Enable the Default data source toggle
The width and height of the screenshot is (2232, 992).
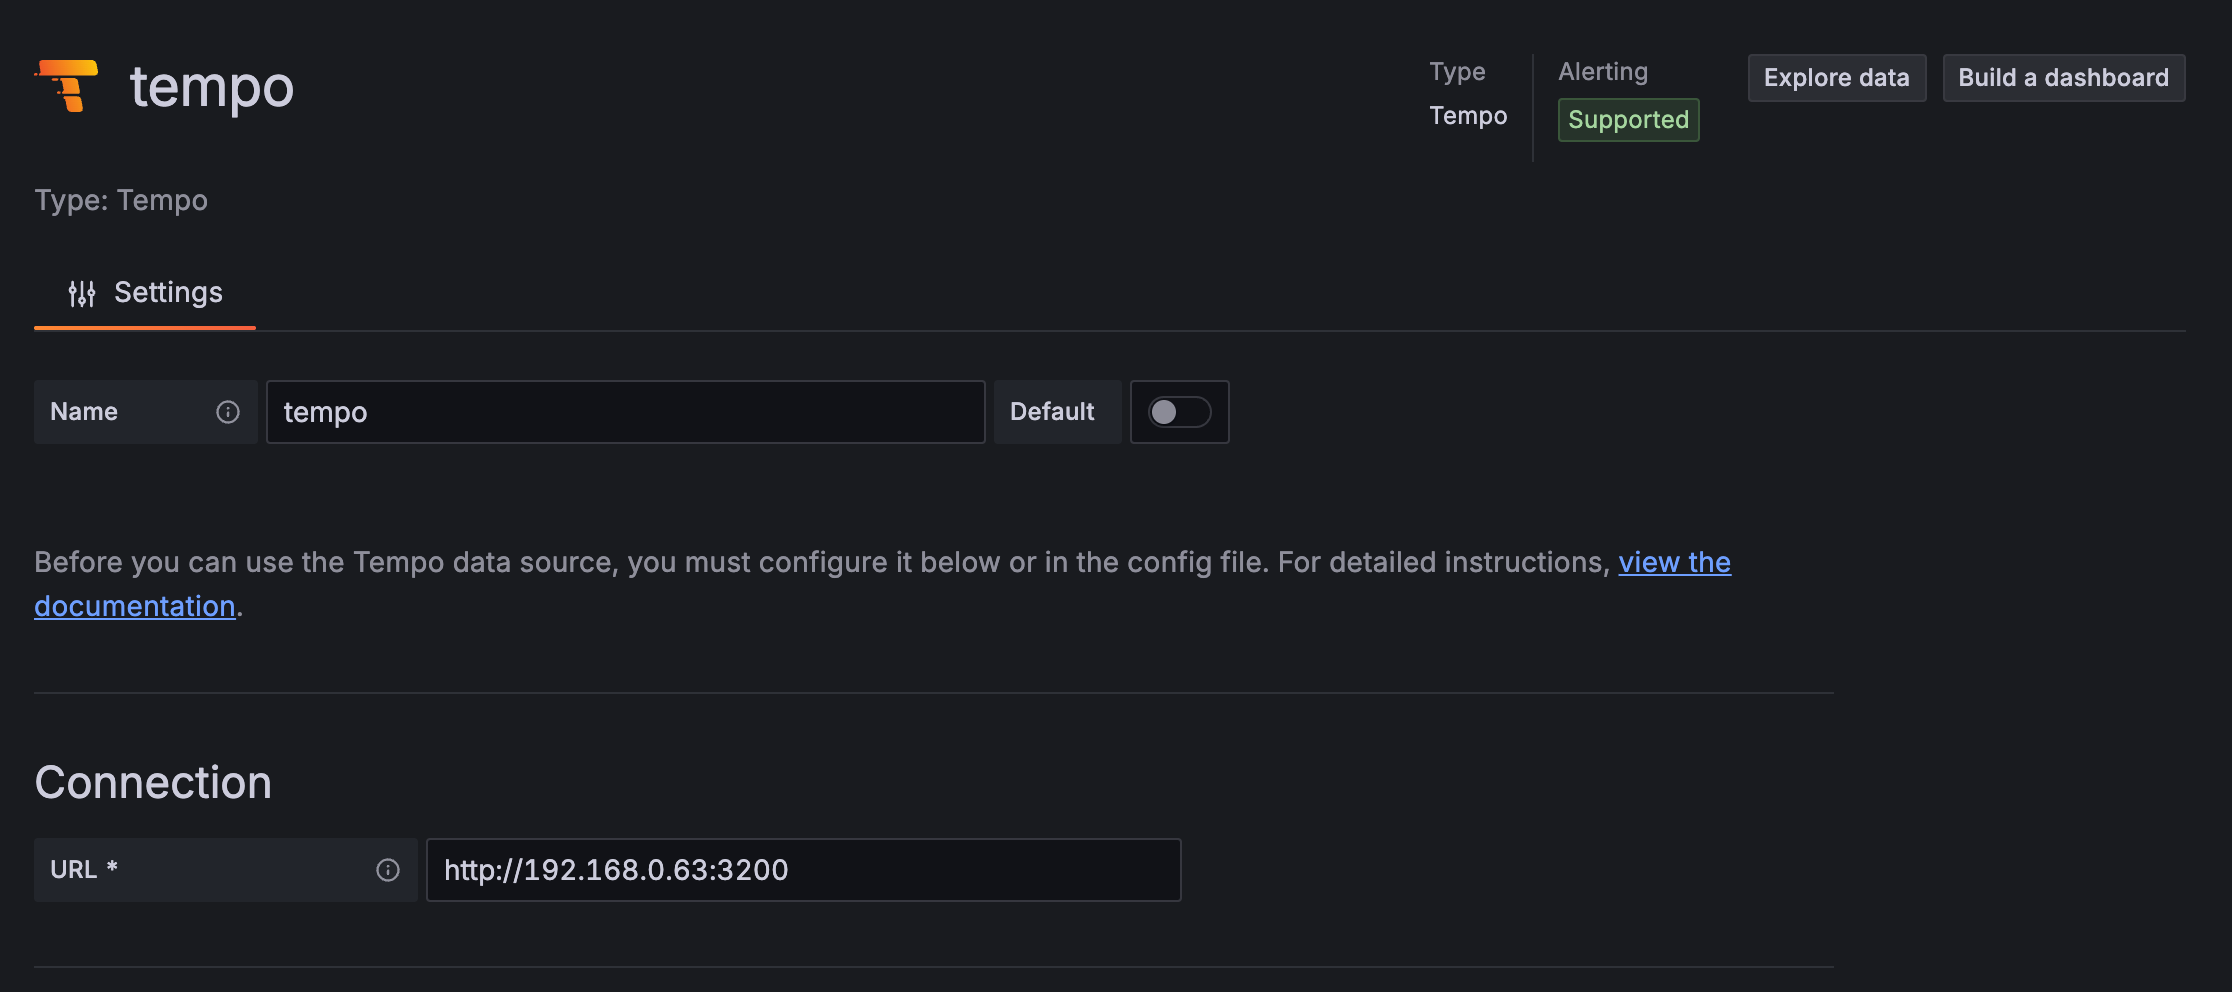[1179, 412]
